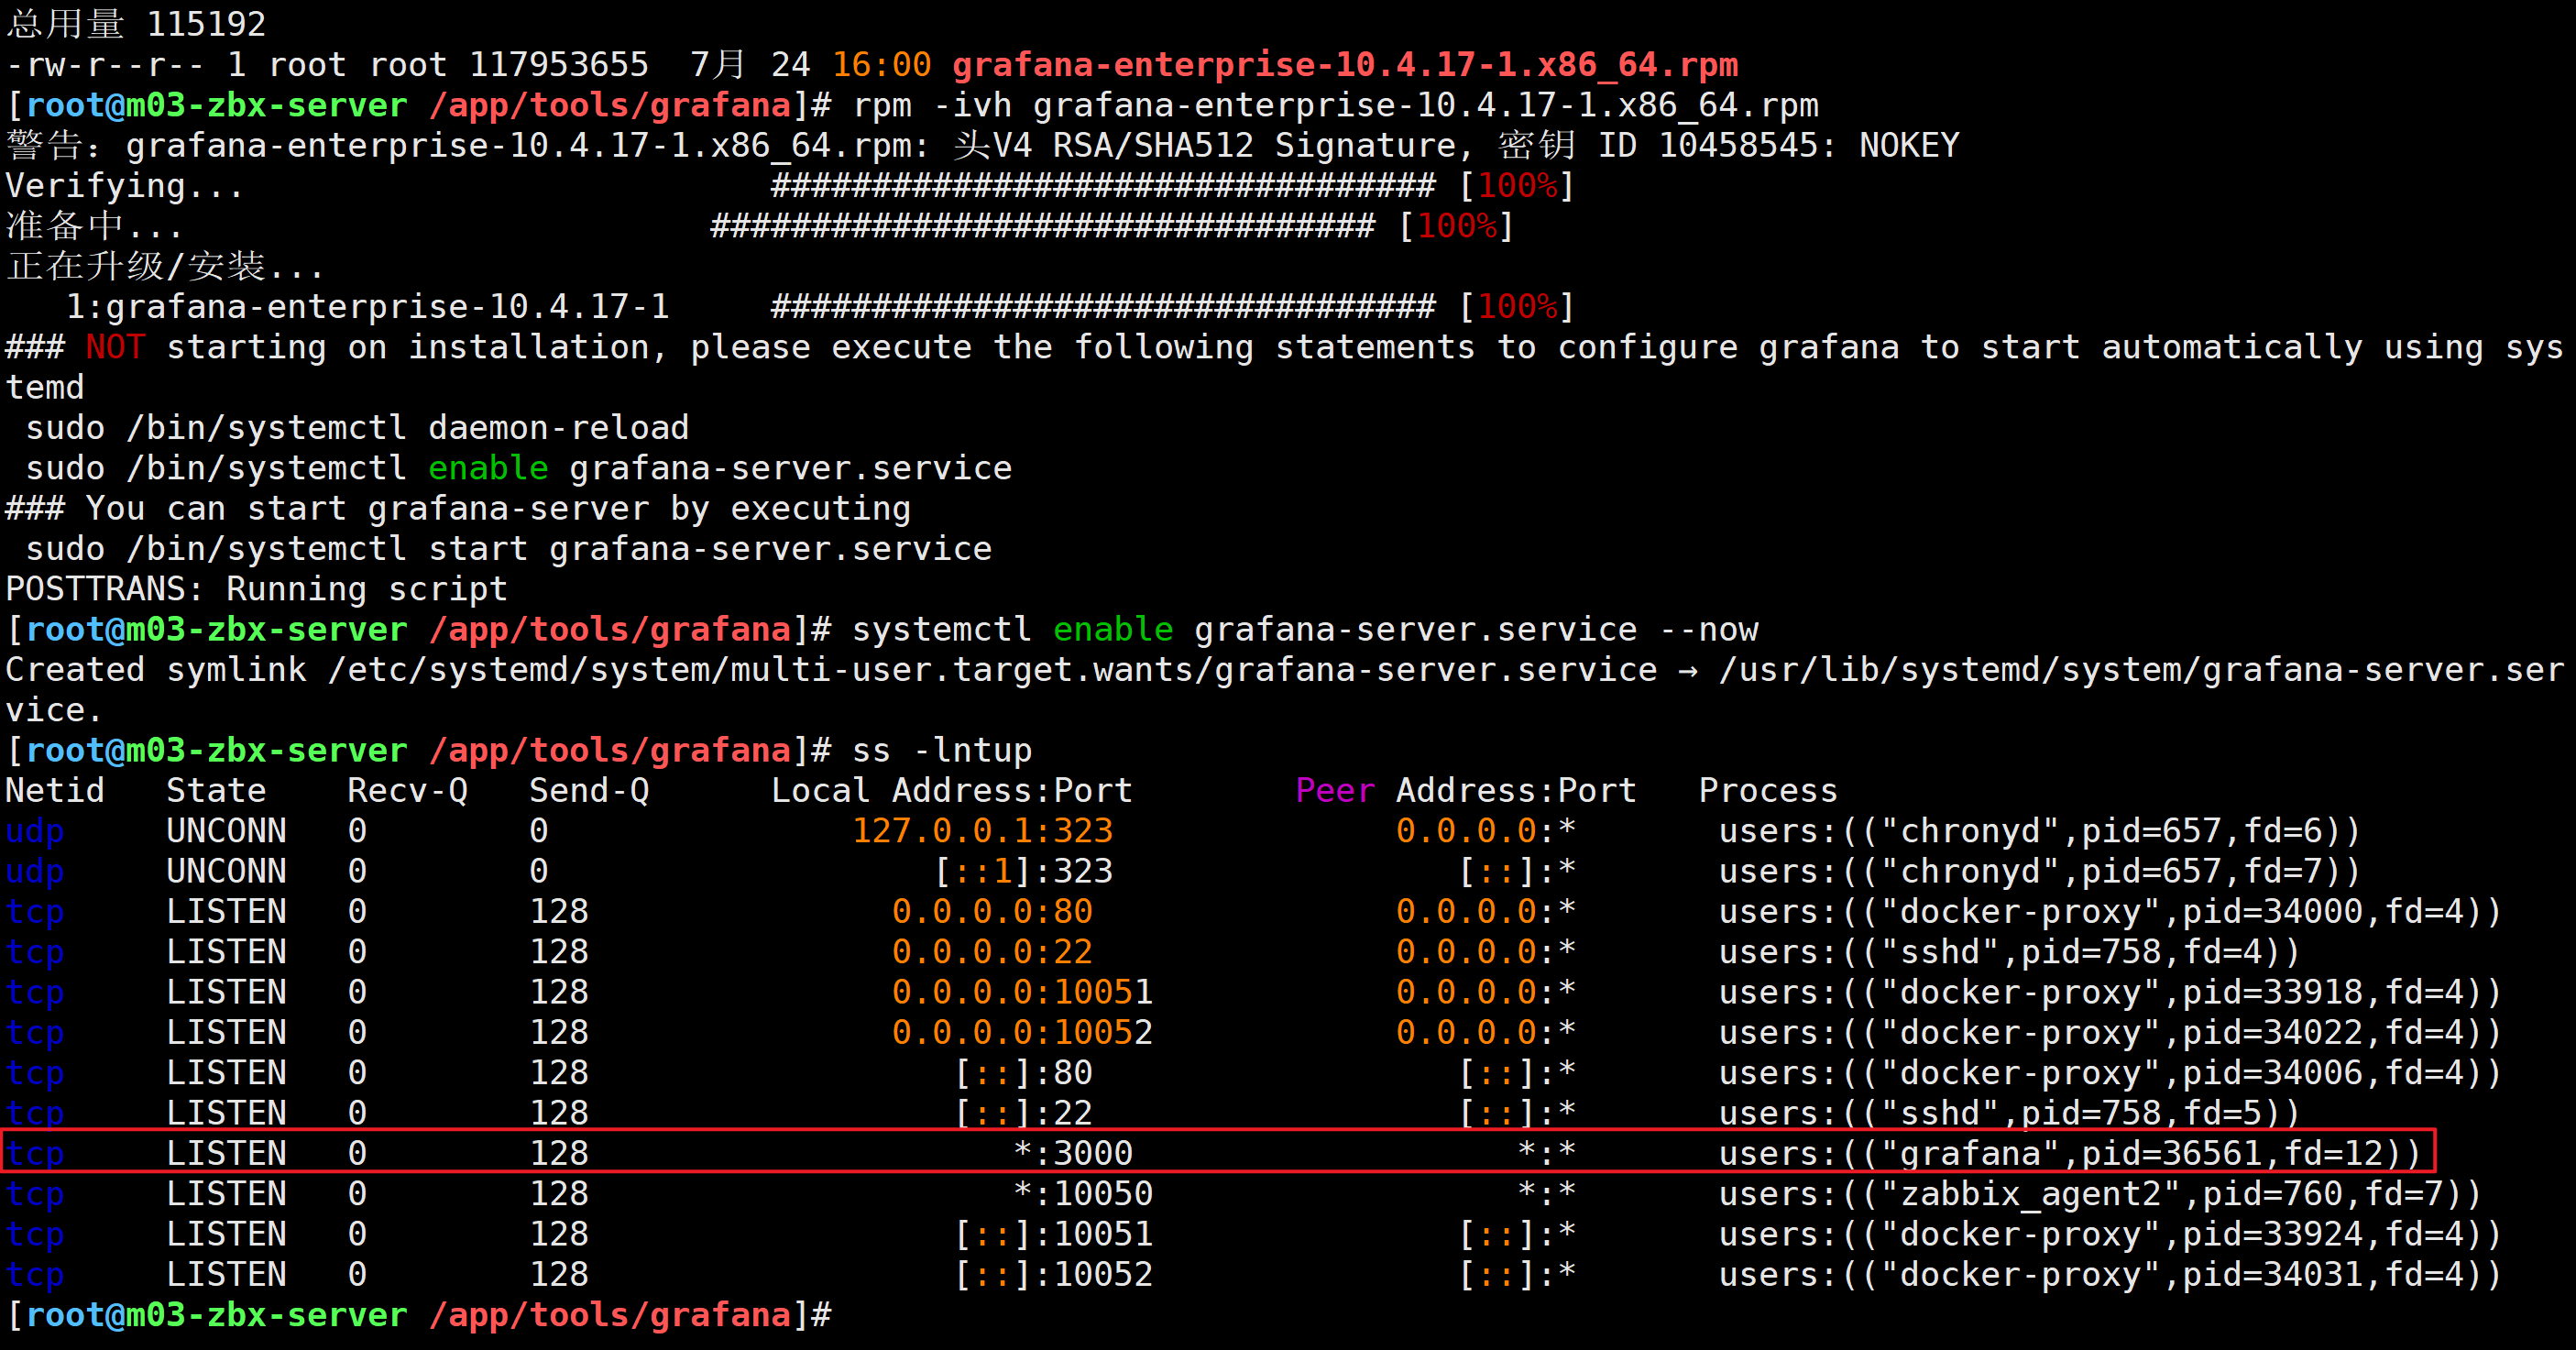Click 'sudo /bin/systemctl daemon-reload' line
2576x1350 pixels.
point(357,428)
